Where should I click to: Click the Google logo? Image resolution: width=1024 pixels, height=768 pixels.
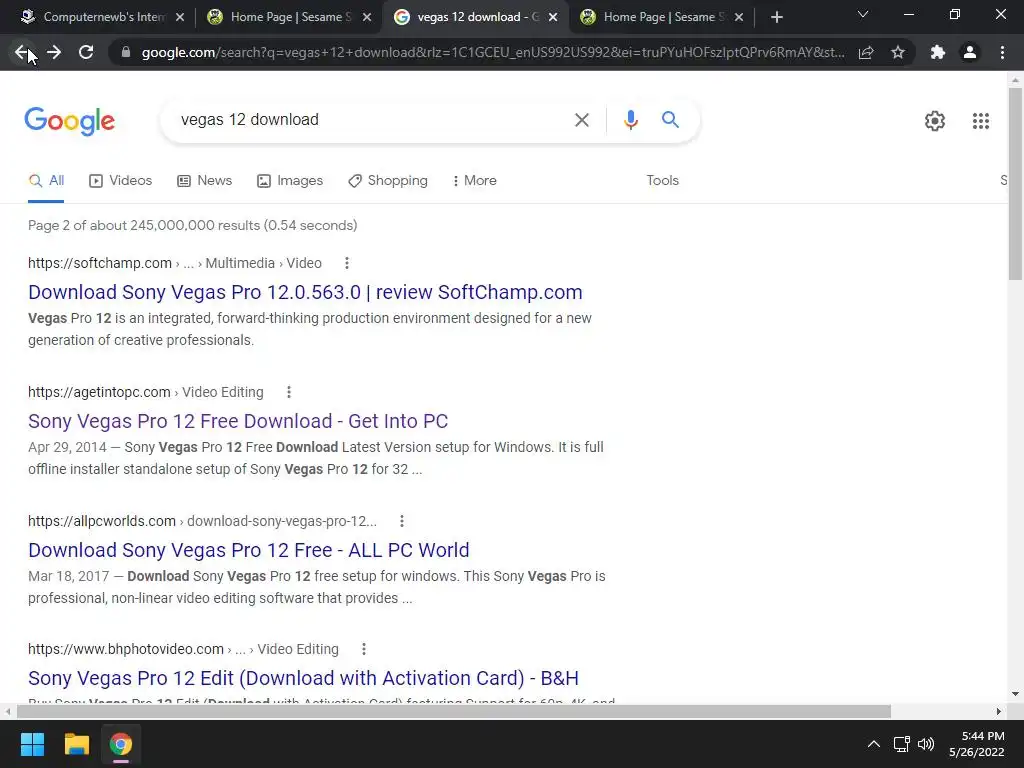[70, 121]
